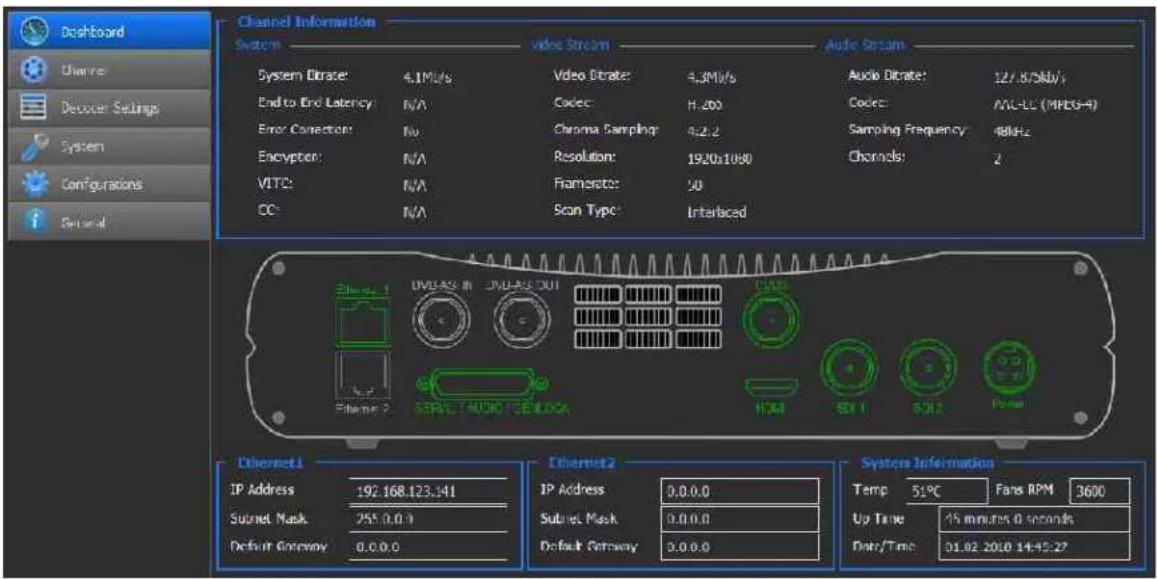Click the Fans RPM field showing 3600
Screen dimensions: 1157x579
click(x=1099, y=491)
